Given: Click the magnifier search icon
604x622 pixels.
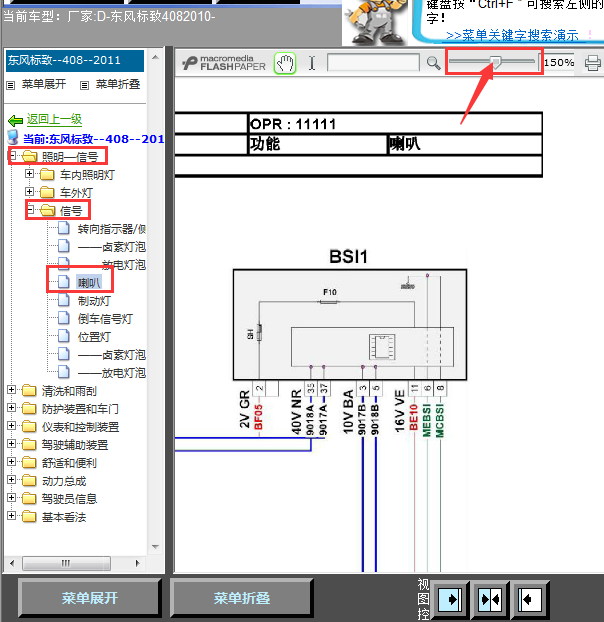Looking at the screenshot, I should coord(433,63).
